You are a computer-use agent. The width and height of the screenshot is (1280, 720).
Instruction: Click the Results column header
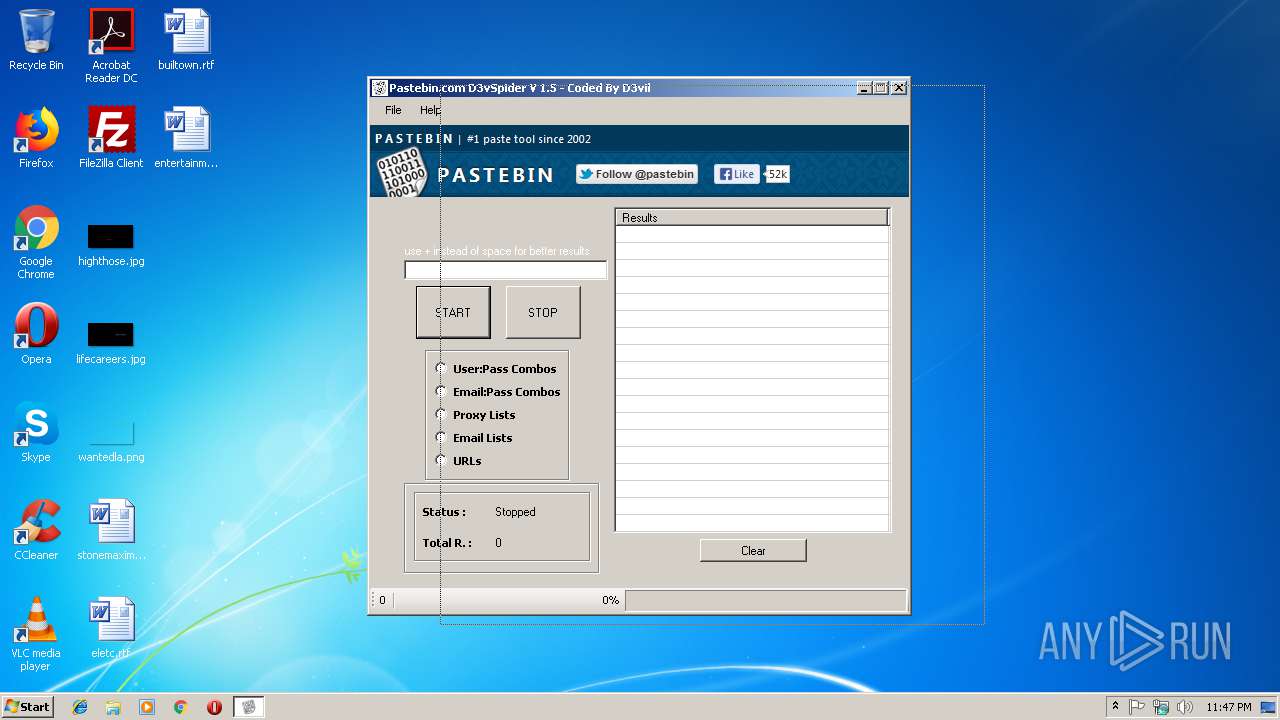click(751, 217)
